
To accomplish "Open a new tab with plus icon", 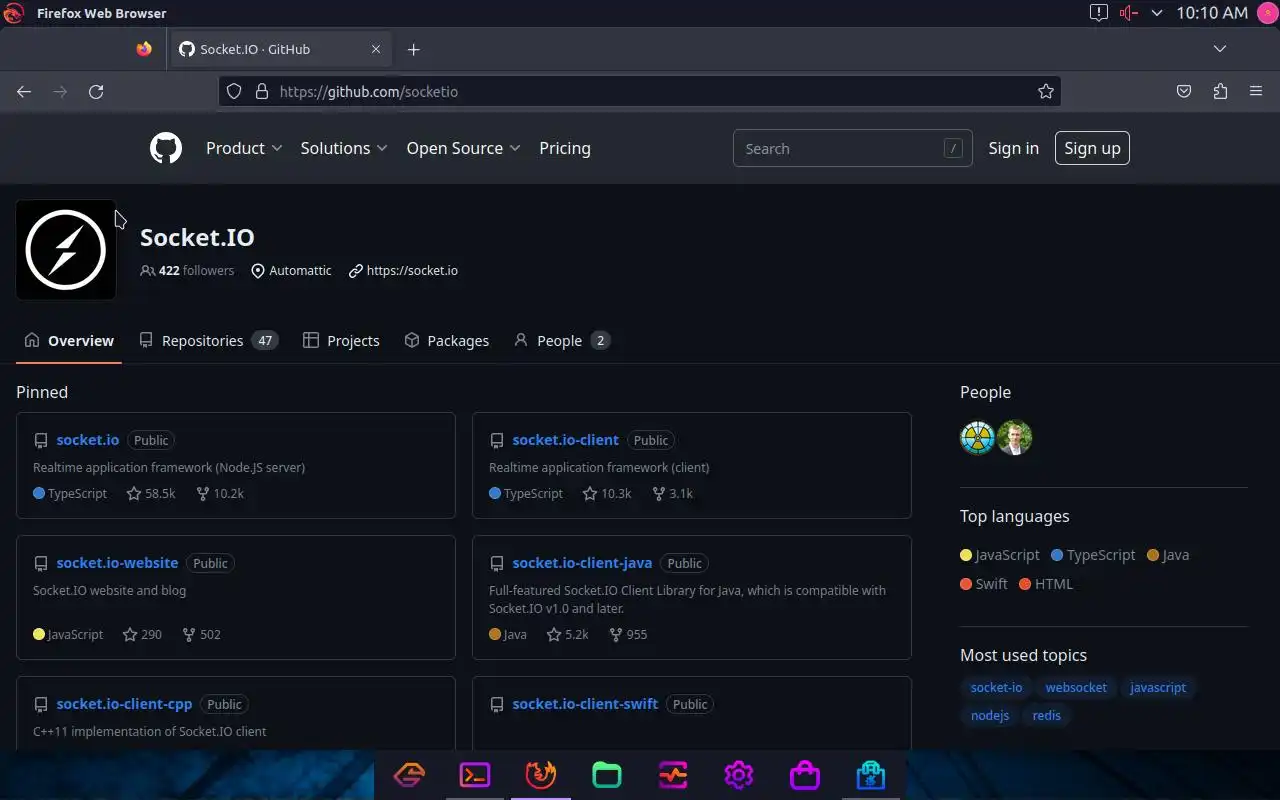I will pos(414,49).
